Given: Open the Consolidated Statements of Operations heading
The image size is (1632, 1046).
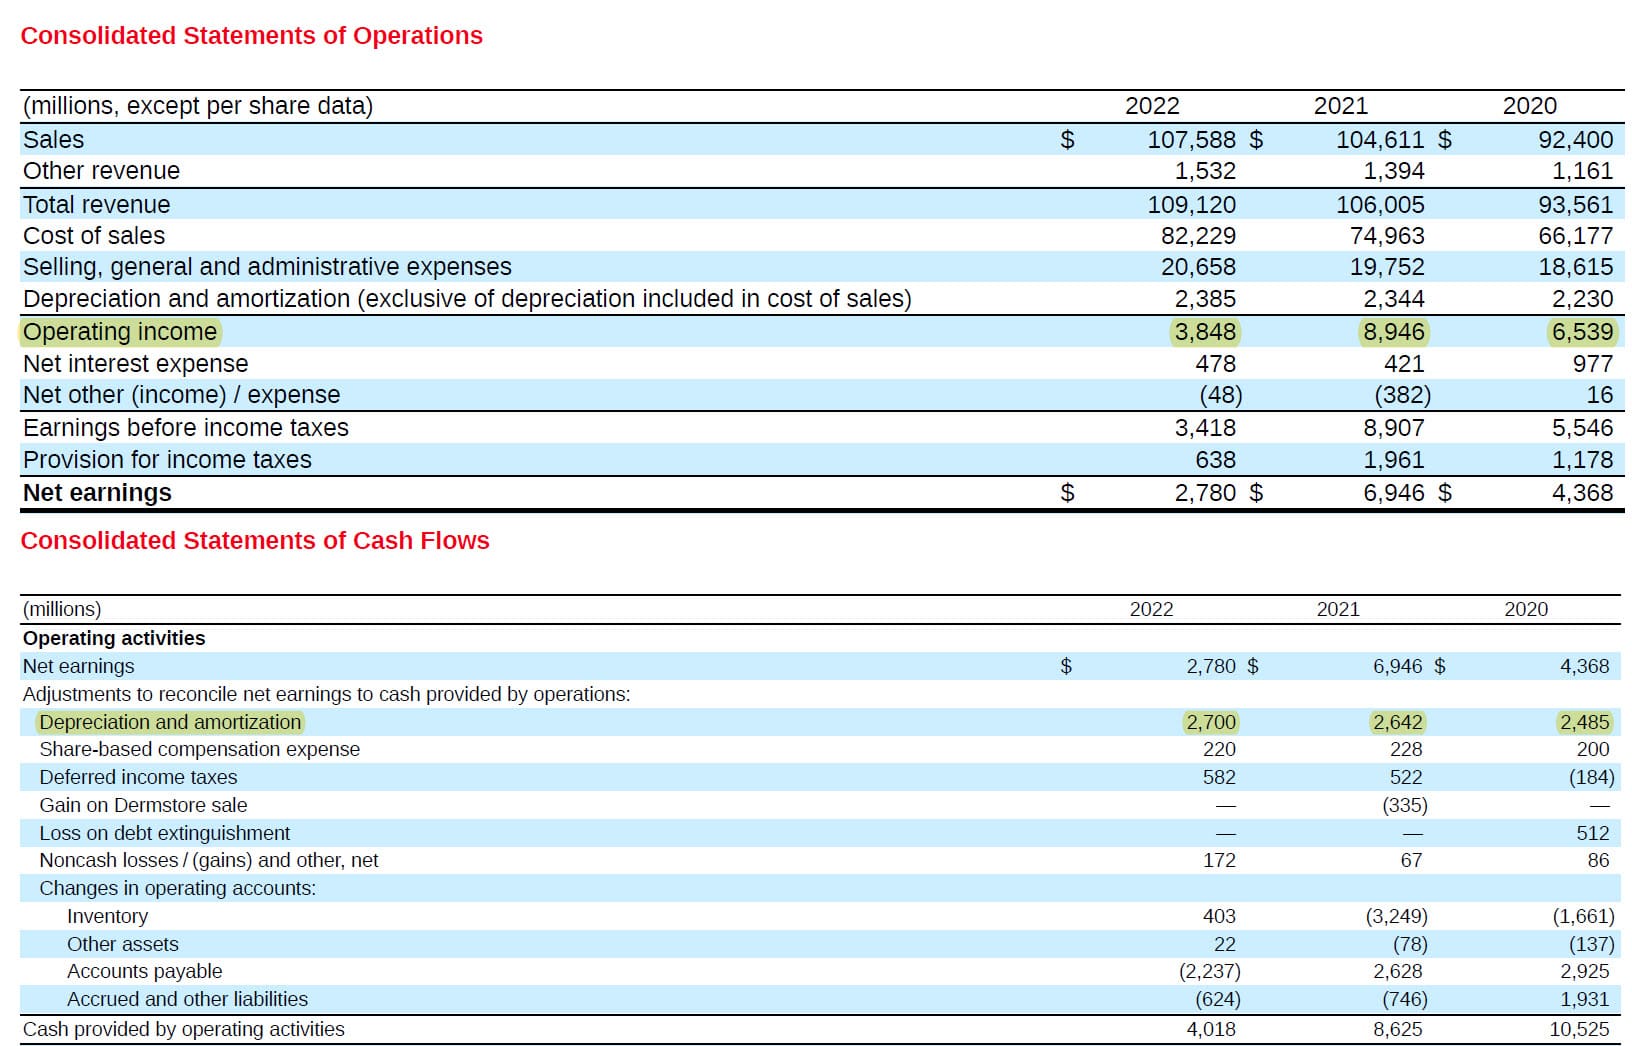Looking at the screenshot, I should pyautogui.click(x=251, y=35).
